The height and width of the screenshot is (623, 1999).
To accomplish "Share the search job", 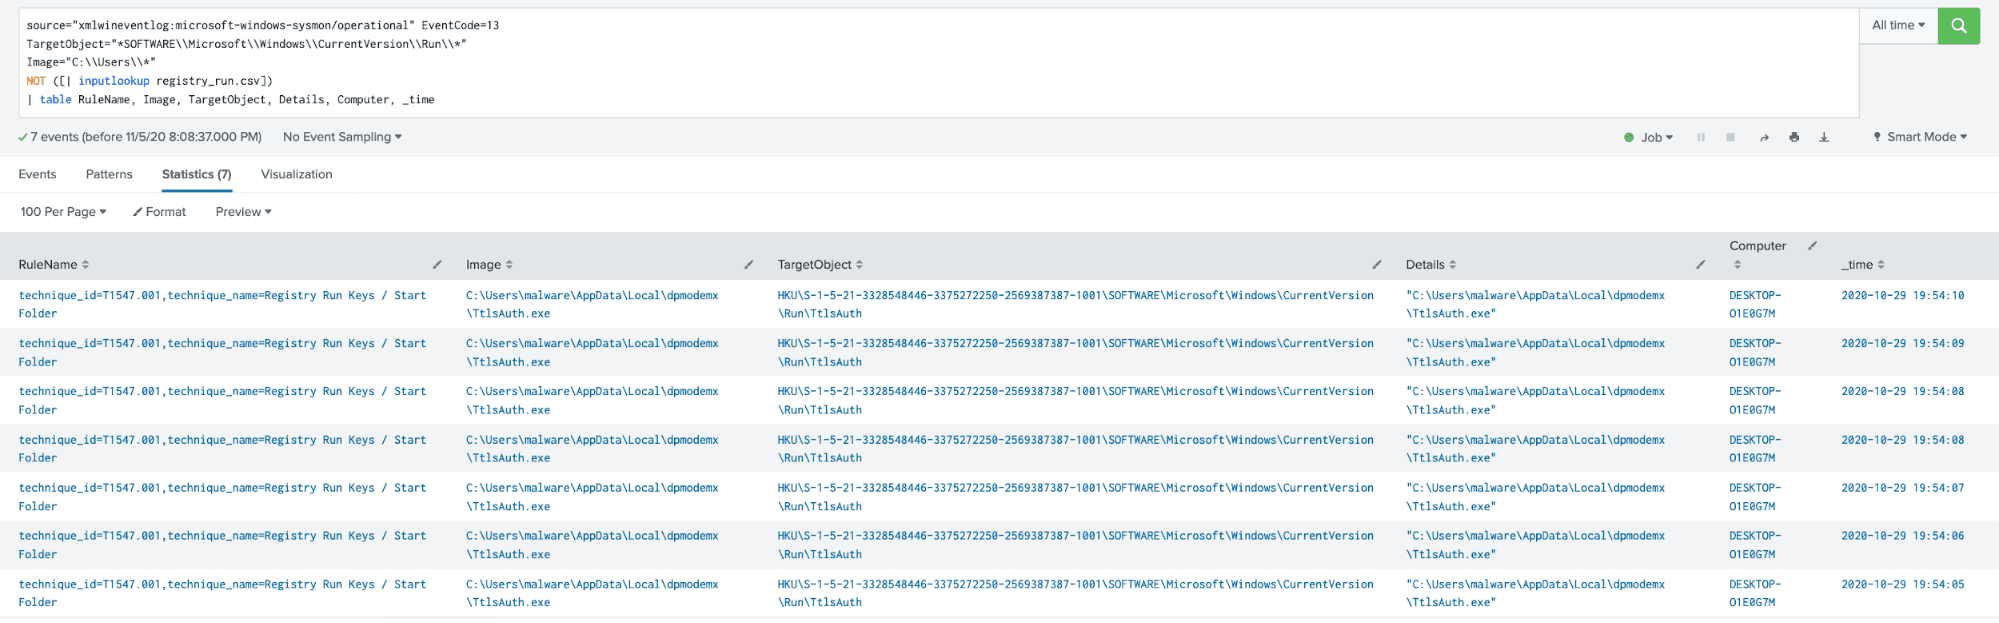I will coord(1764,137).
